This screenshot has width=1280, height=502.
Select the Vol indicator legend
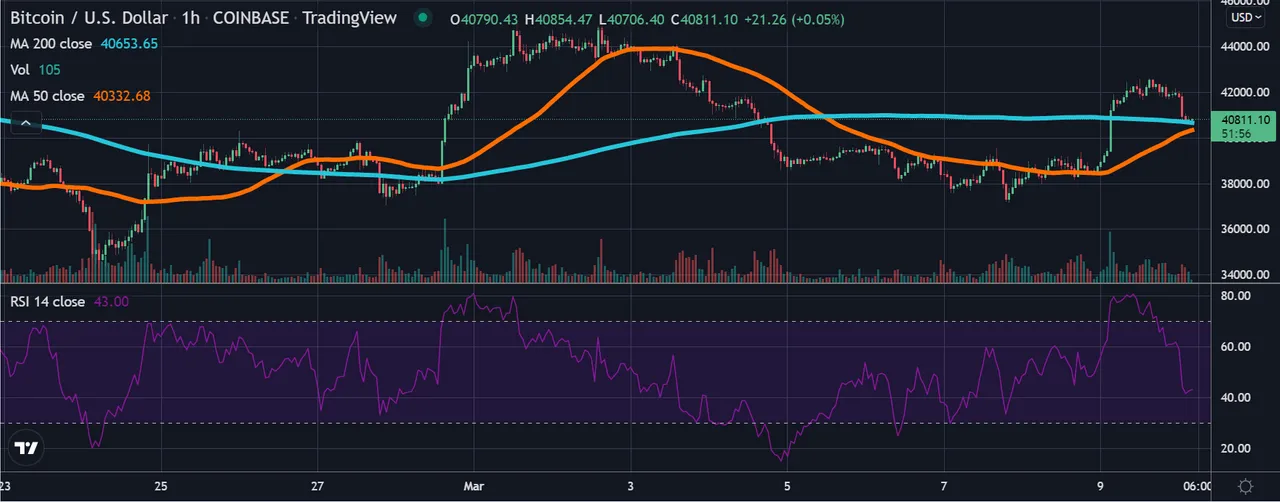[21, 70]
